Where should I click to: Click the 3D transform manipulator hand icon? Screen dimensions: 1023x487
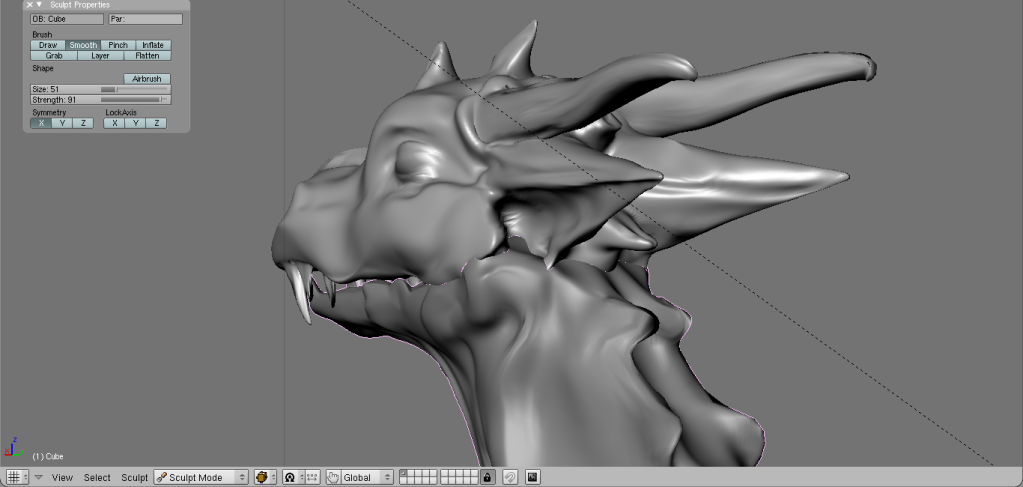click(334, 477)
